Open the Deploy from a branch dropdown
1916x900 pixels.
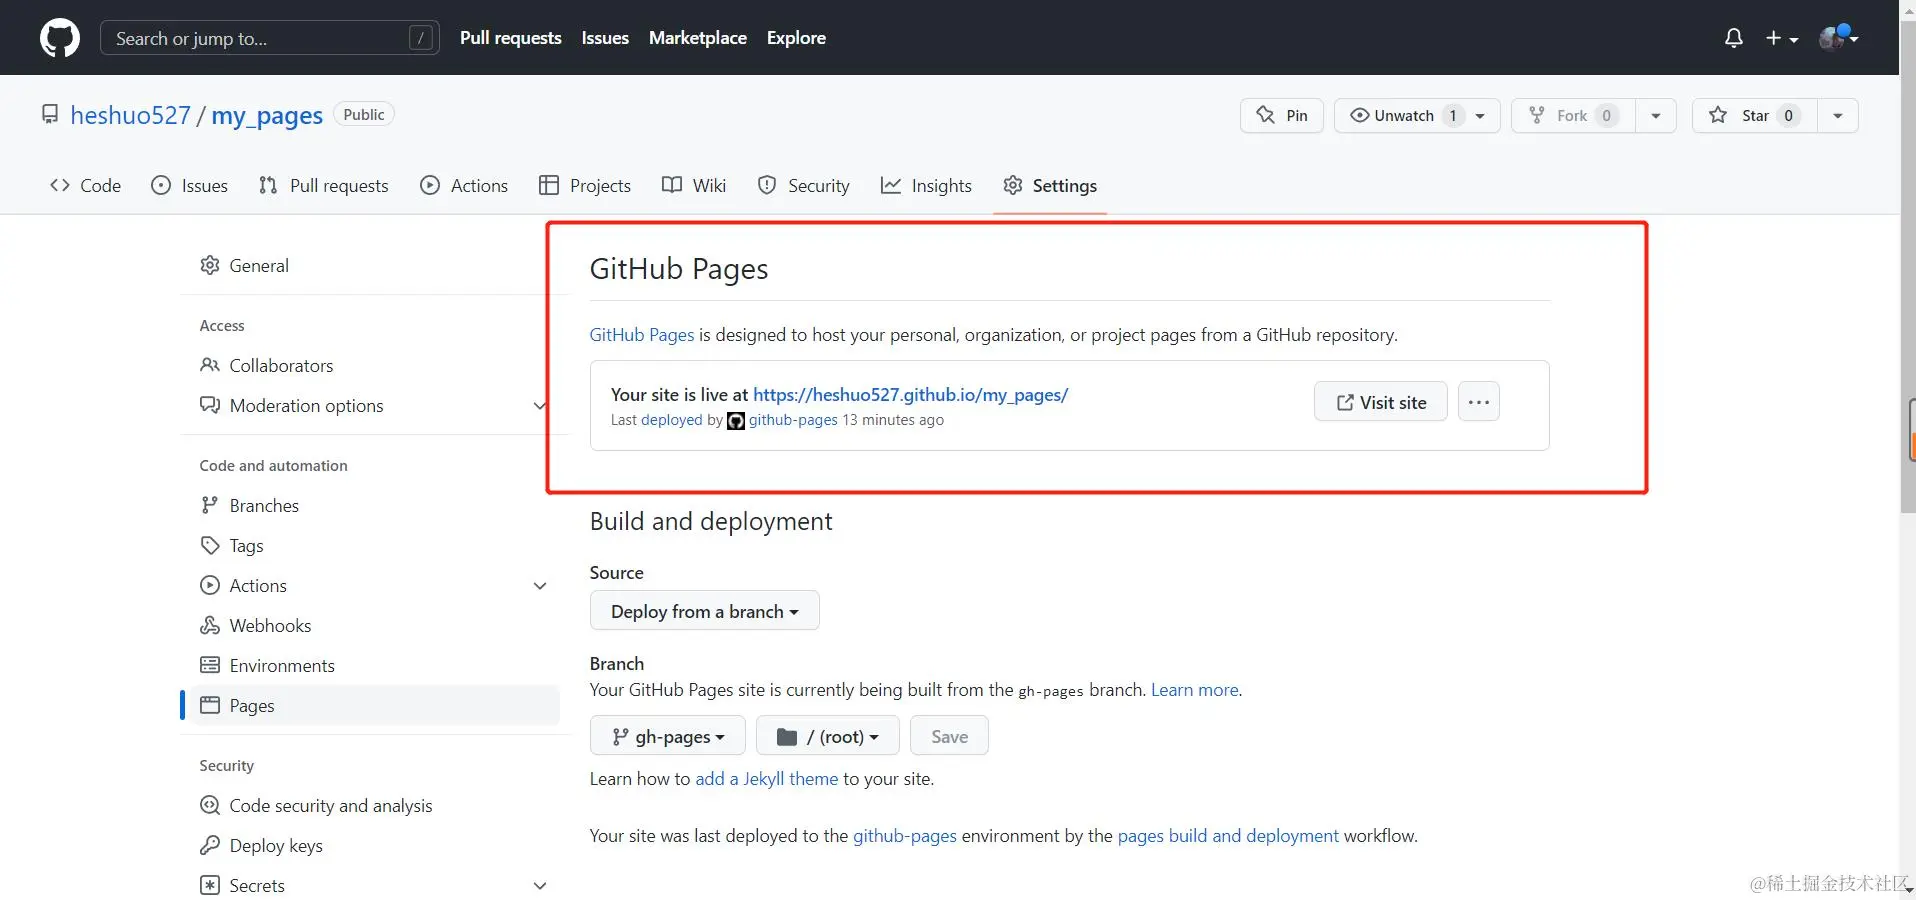704,611
